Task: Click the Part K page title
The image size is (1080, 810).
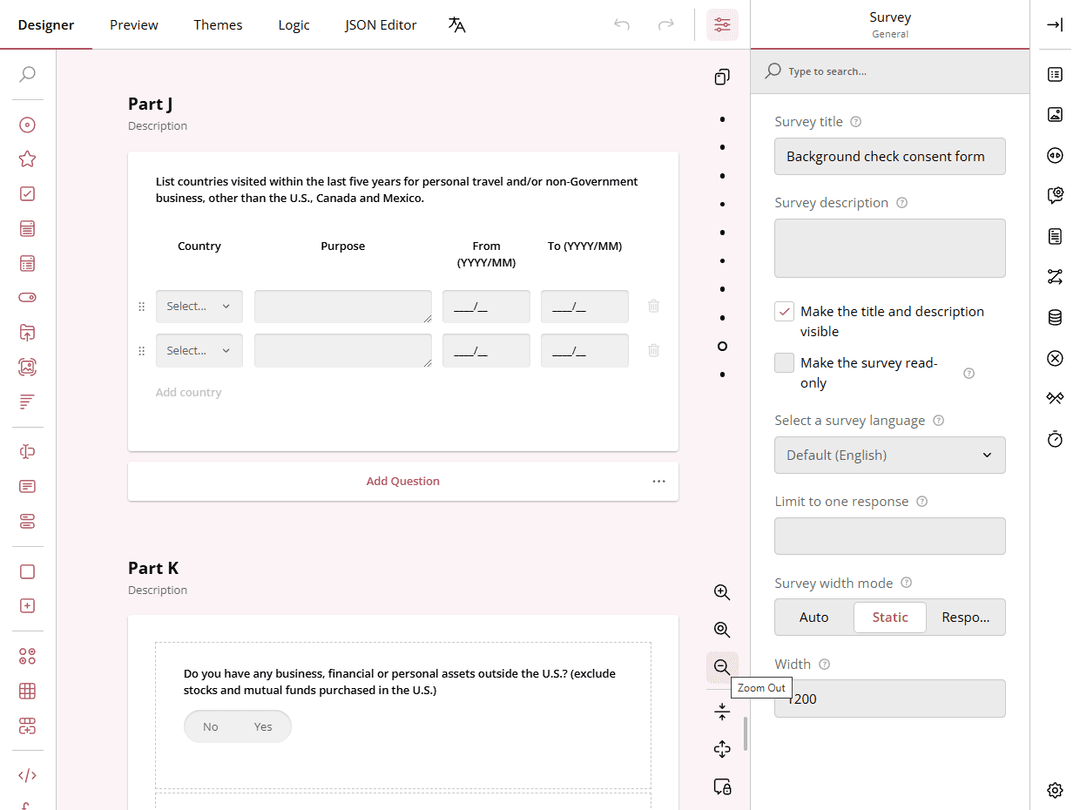Action: [x=153, y=568]
